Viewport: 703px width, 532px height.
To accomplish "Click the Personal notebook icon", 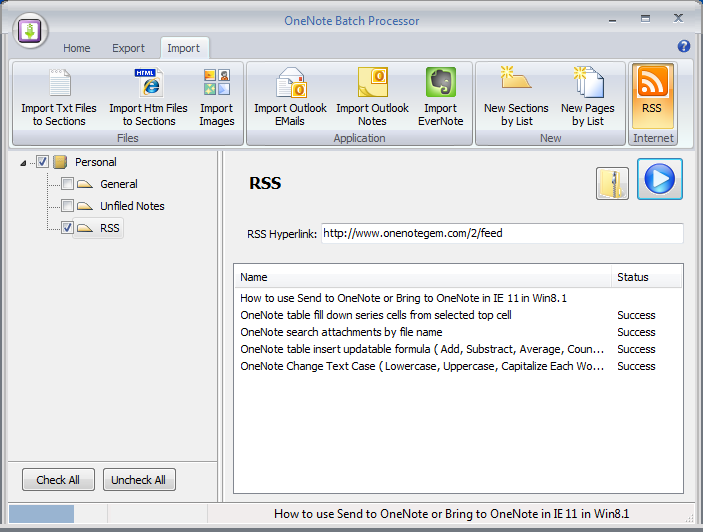I will click(60, 162).
